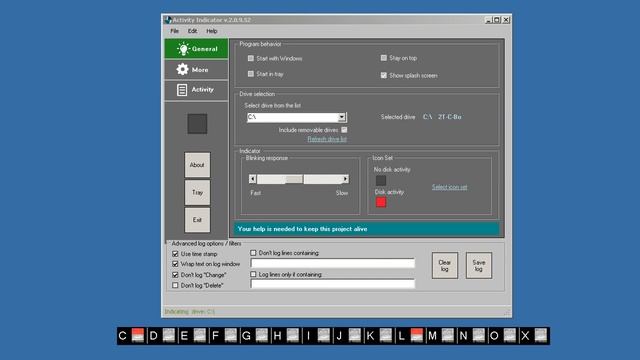Click drive C indicator icon in strip
Image resolution: width=640 pixels, height=360 pixels.
click(138, 336)
